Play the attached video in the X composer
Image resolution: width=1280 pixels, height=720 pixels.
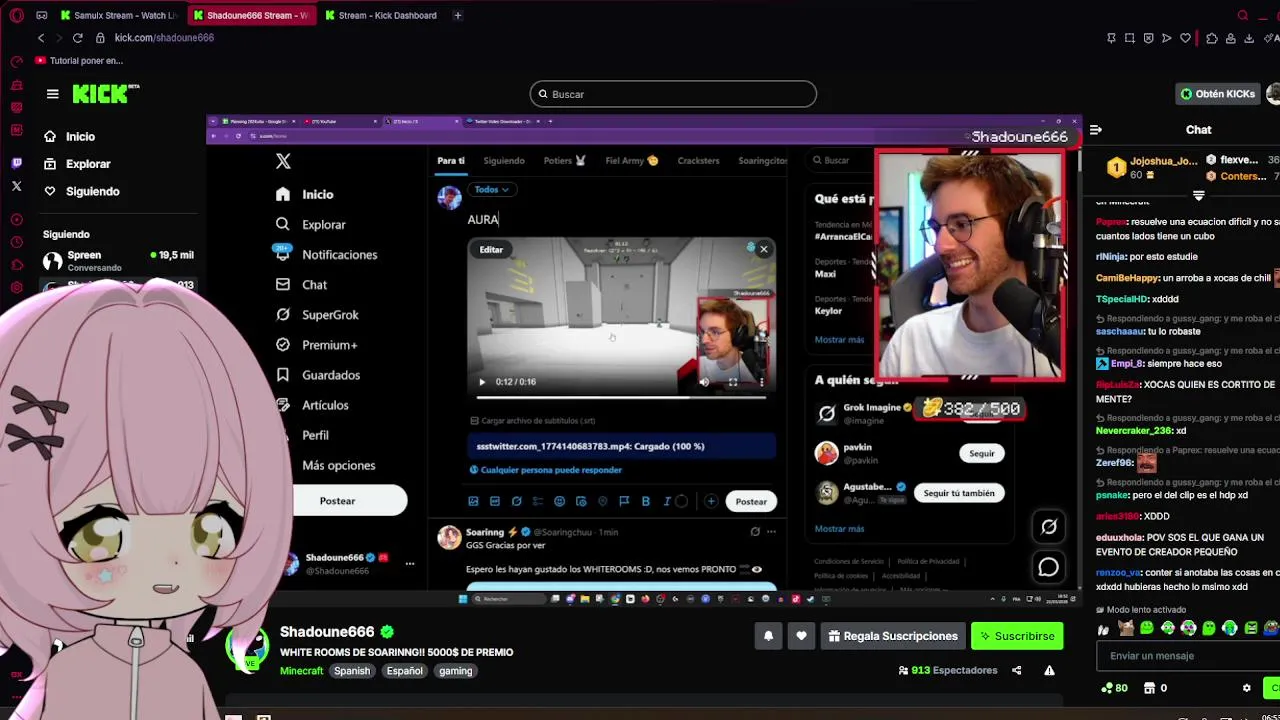pos(482,382)
